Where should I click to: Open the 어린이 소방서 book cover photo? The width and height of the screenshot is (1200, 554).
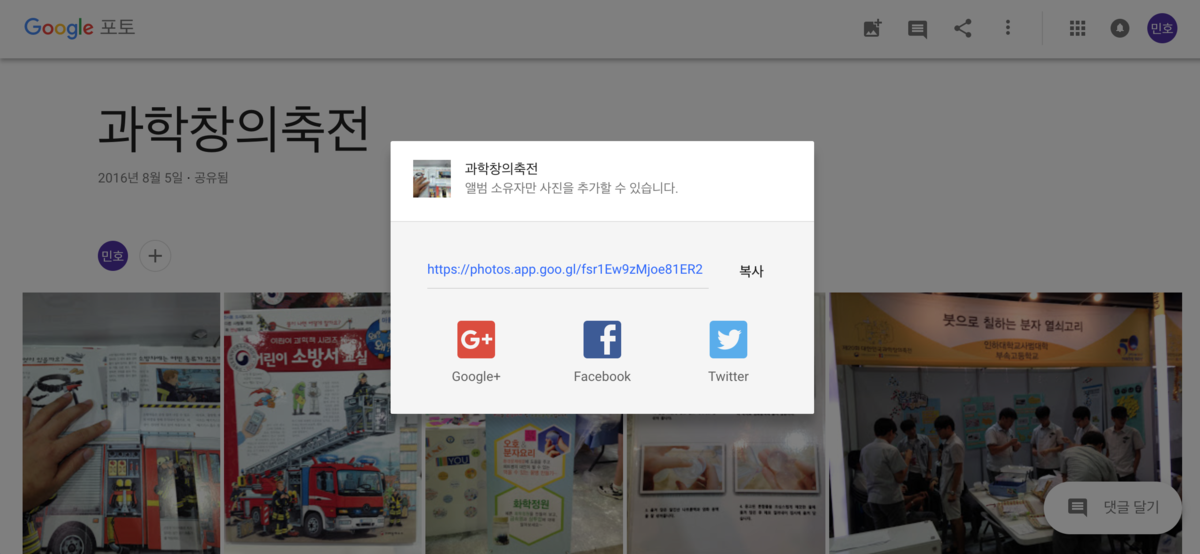pyautogui.click(x=322, y=423)
